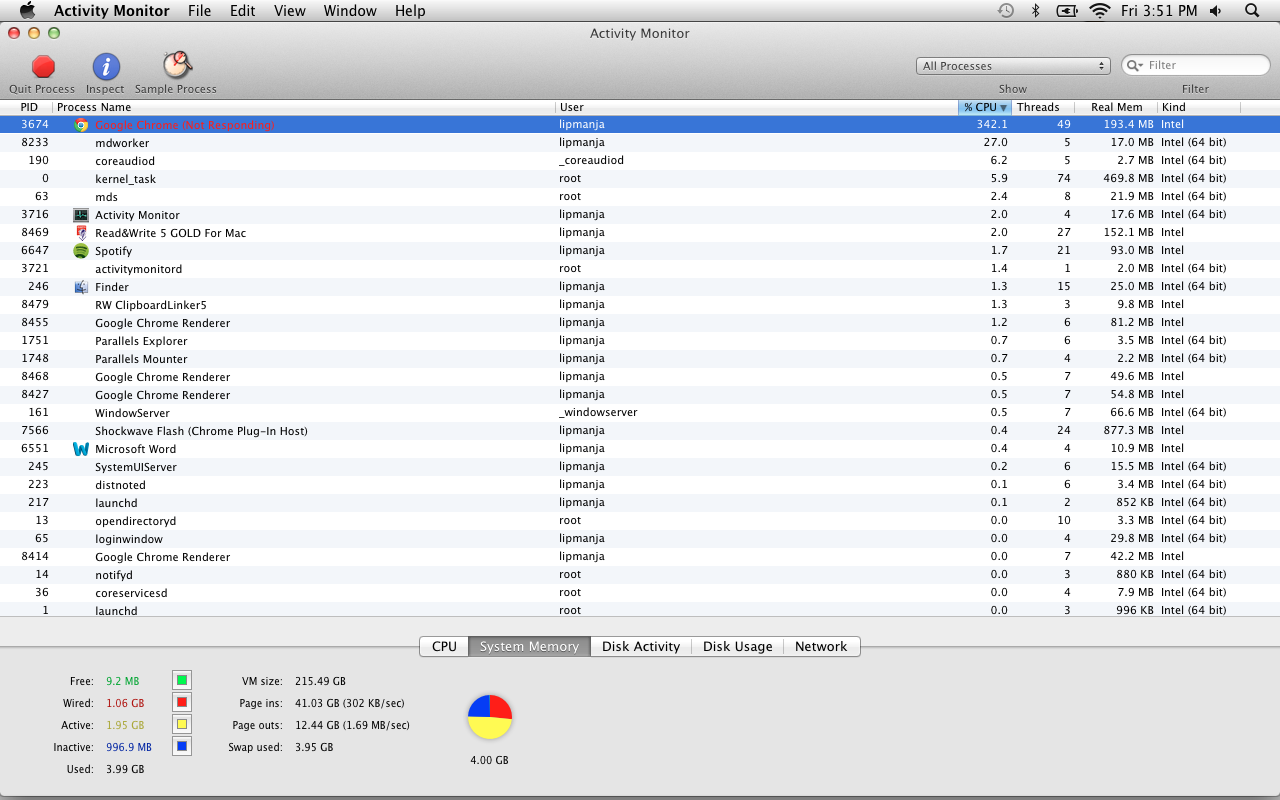Click the Read&Write 5 GOLD icon
This screenshot has width=1280, height=800.
click(x=81, y=233)
